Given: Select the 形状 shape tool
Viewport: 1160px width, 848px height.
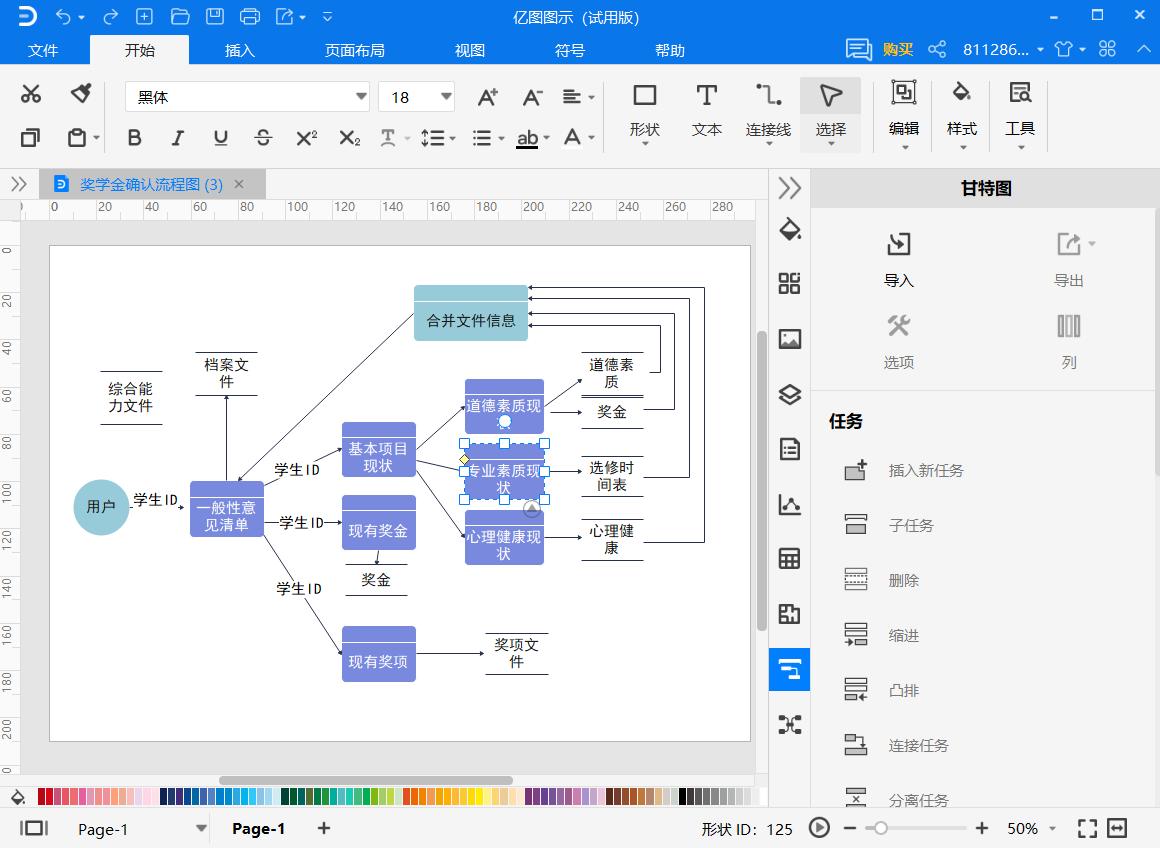Looking at the screenshot, I should click(643, 110).
